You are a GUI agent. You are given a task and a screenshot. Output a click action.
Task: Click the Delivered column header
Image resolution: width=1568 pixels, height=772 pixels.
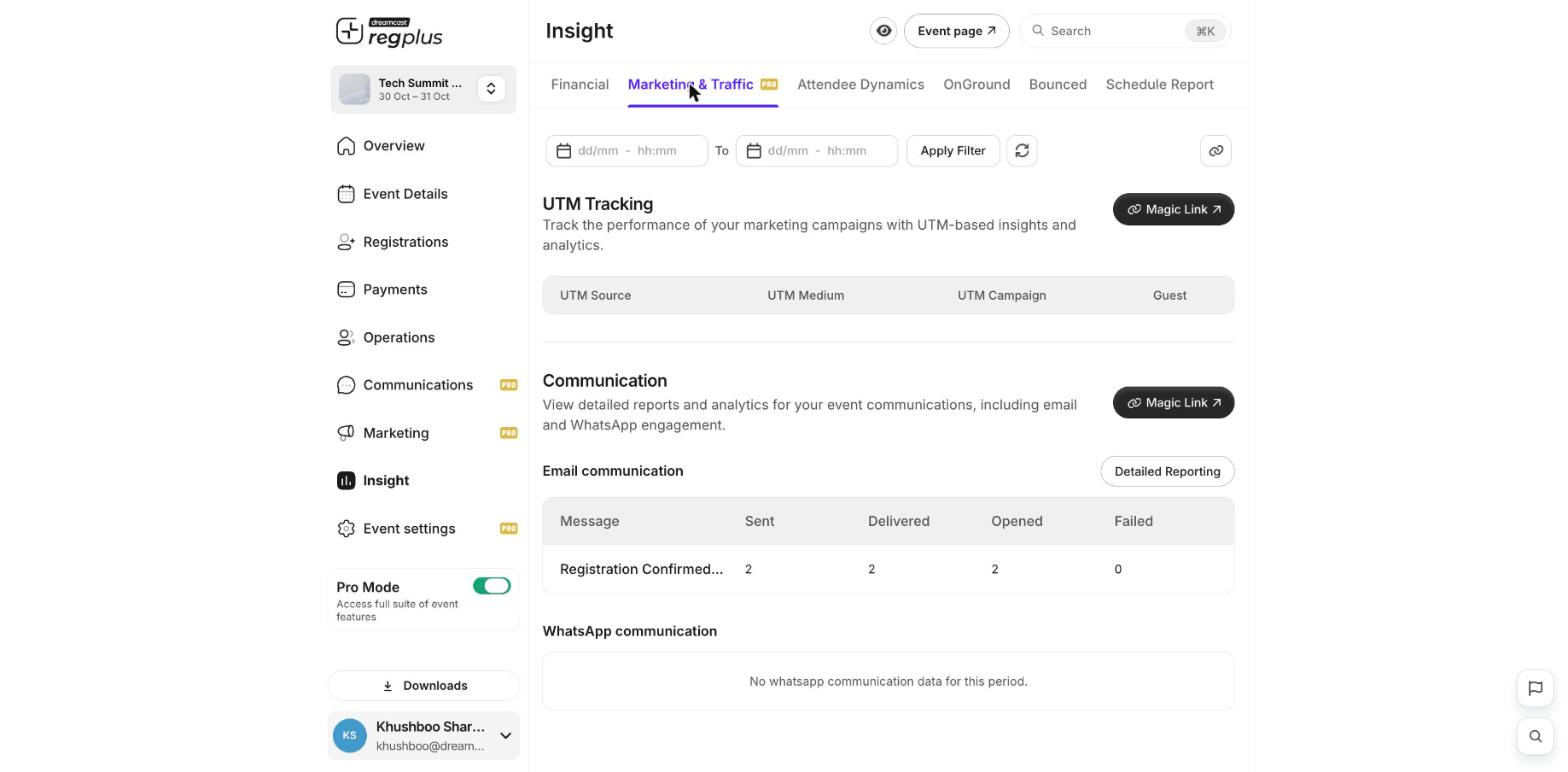[x=899, y=522]
